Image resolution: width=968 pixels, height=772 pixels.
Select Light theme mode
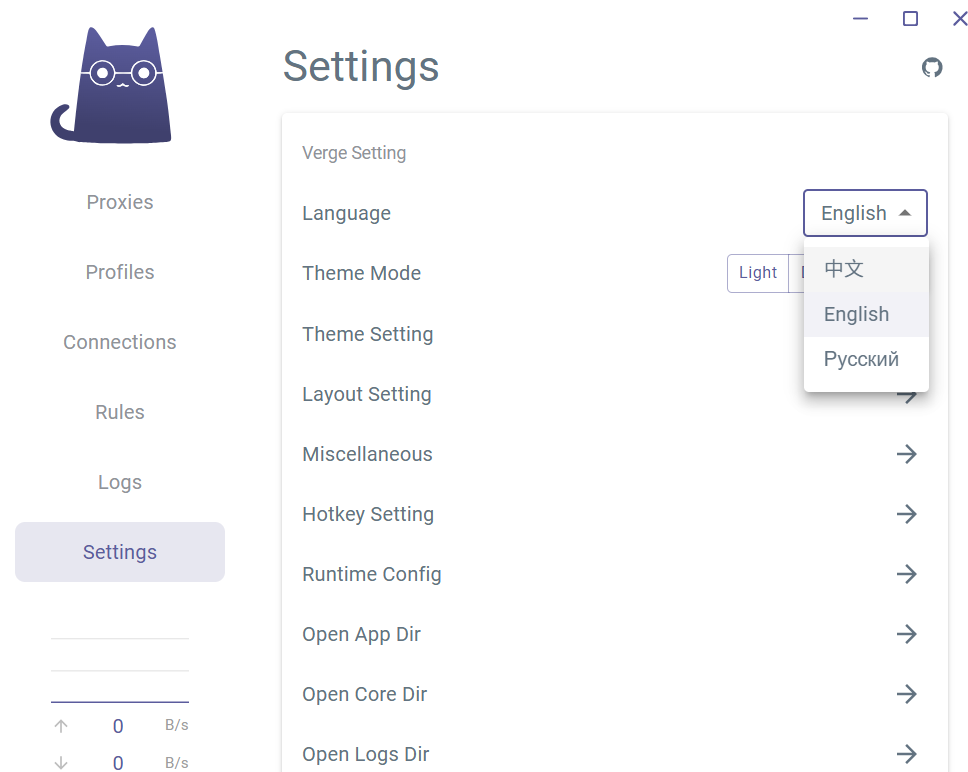point(758,273)
